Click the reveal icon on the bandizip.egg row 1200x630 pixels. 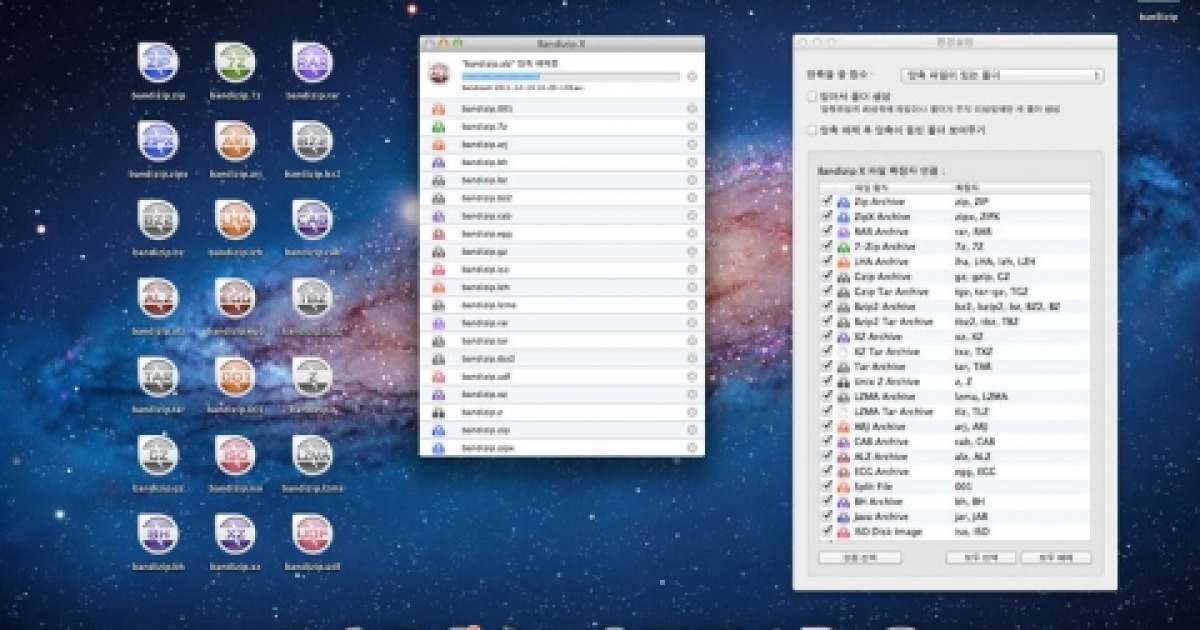692,233
